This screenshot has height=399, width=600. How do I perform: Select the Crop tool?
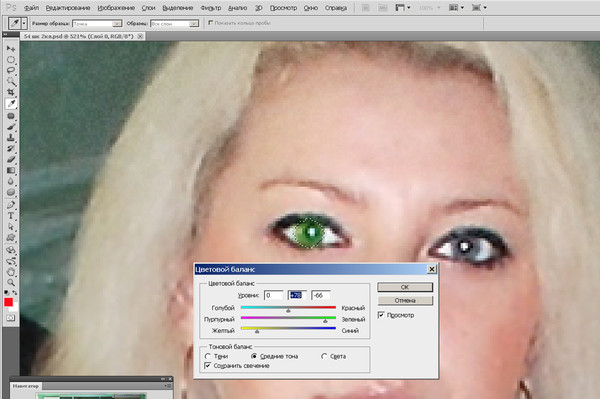pos(11,92)
